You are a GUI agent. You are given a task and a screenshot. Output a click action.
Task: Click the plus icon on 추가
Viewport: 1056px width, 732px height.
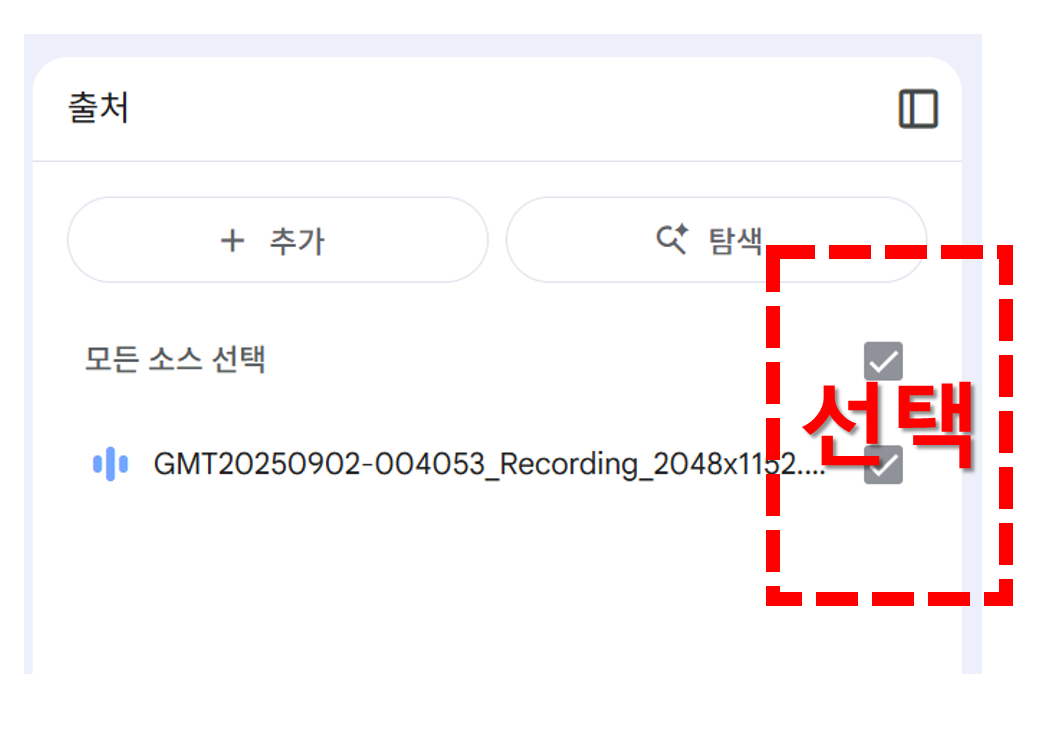click(x=232, y=240)
